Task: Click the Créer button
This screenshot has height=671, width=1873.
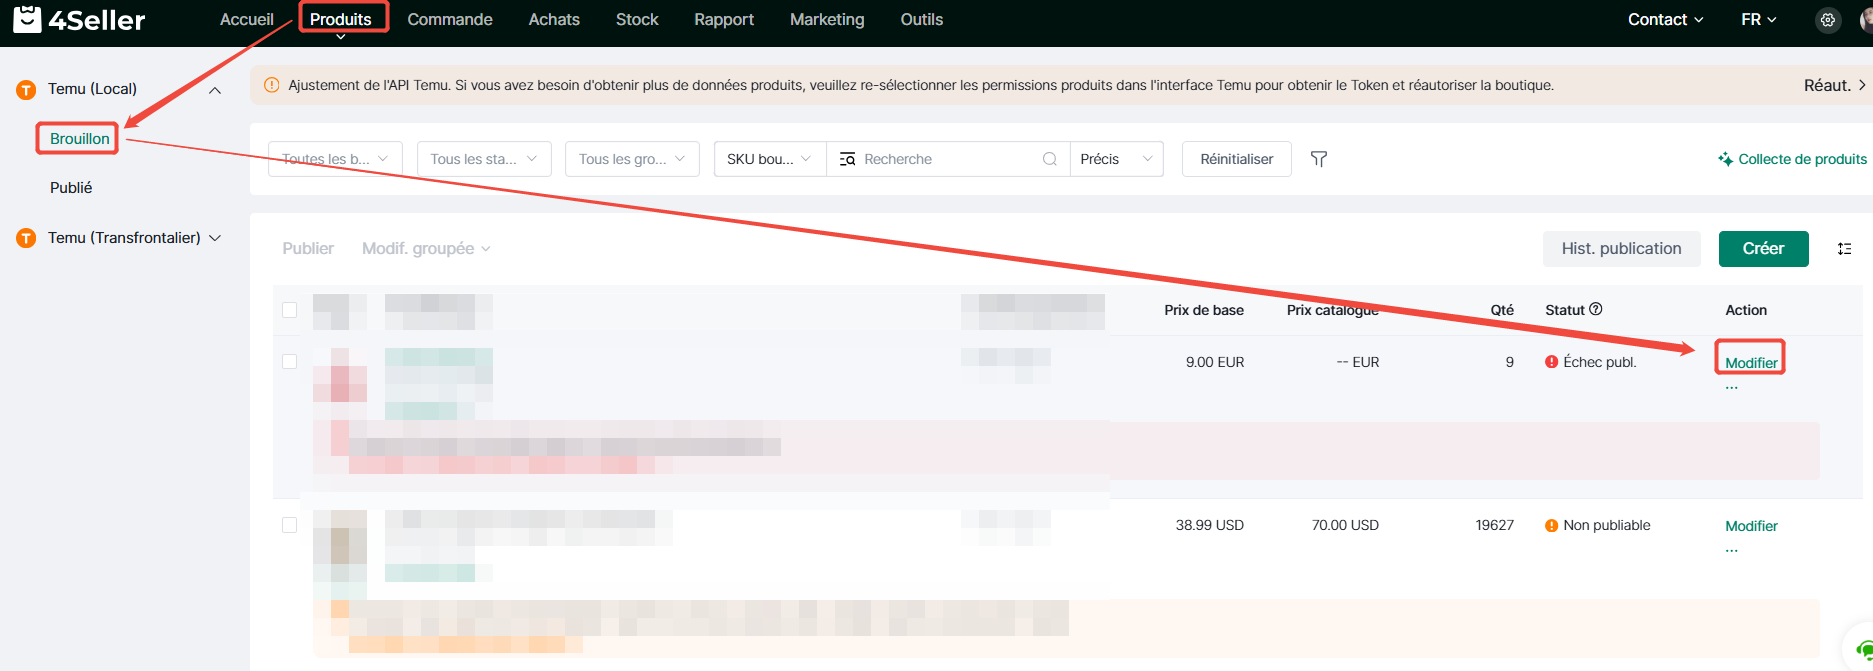Action: [x=1763, y=249]
